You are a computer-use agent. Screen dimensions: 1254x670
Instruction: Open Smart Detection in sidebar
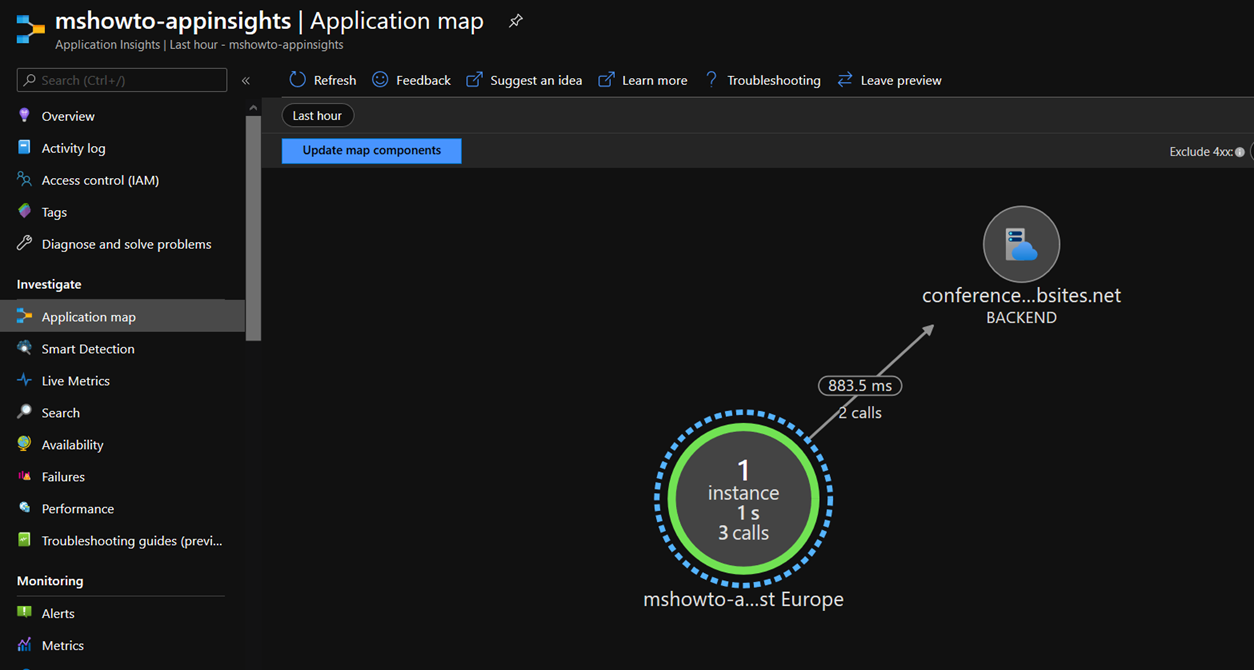[x=88, y=348]
